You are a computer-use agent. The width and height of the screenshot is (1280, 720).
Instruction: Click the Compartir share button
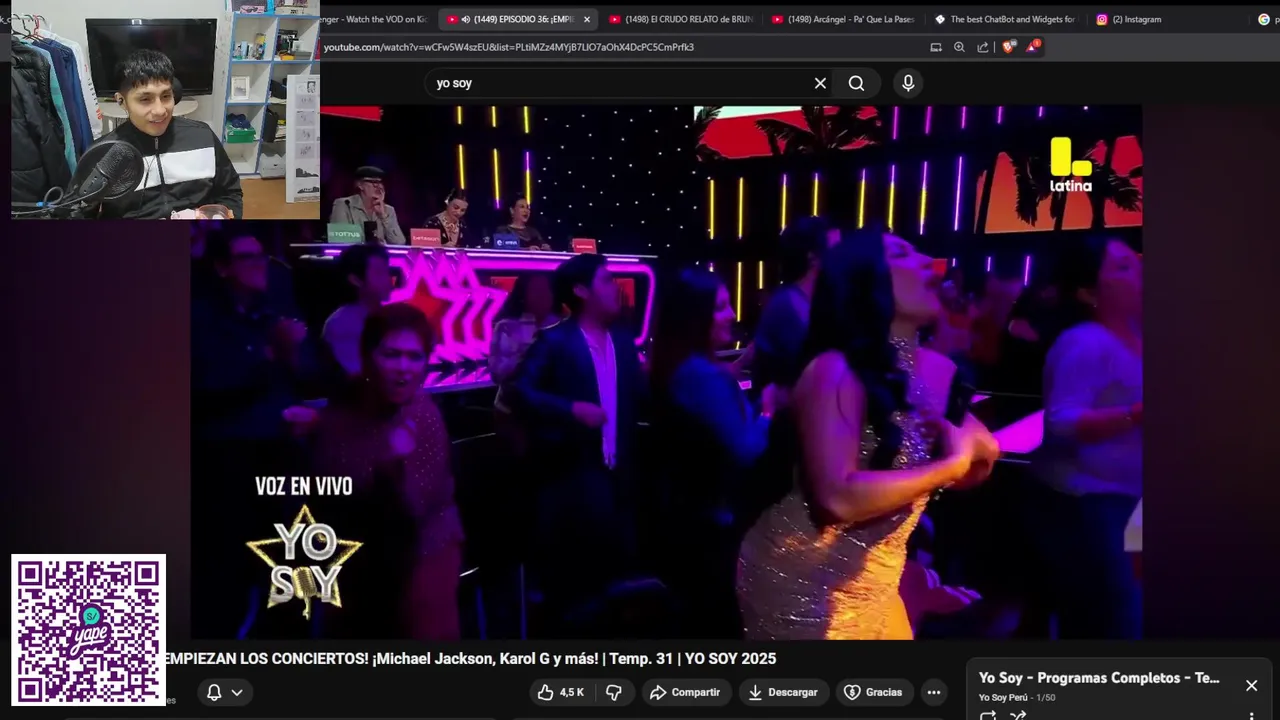point(685,692)
